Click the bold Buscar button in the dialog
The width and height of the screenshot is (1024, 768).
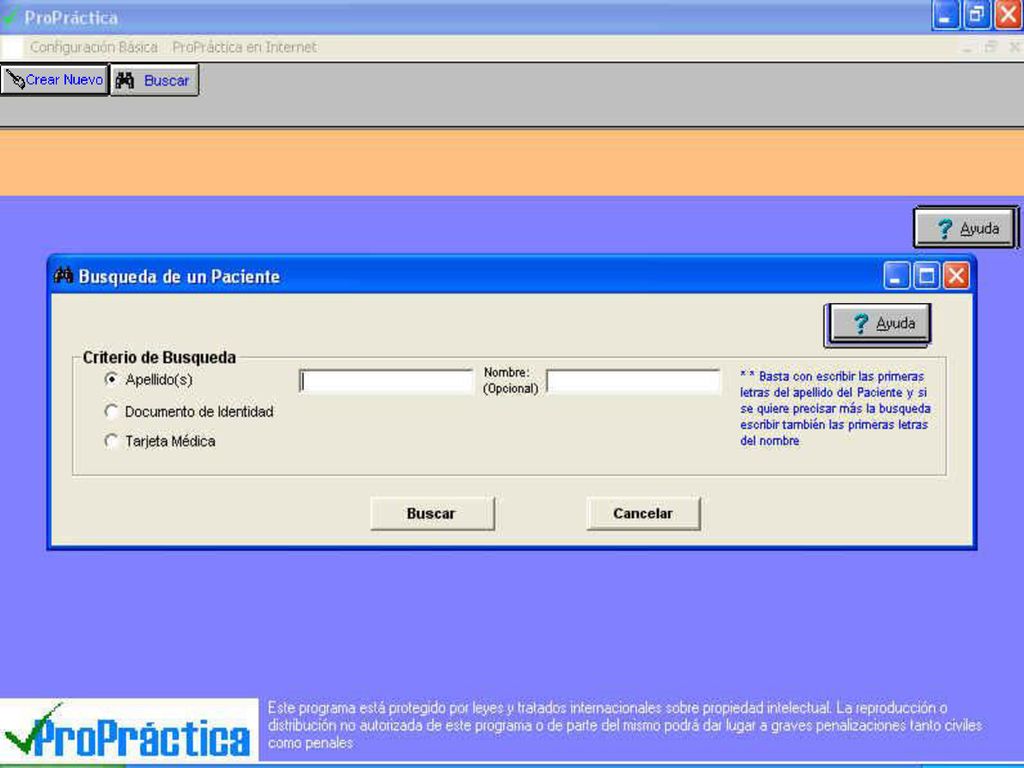(x=432, y=513)
